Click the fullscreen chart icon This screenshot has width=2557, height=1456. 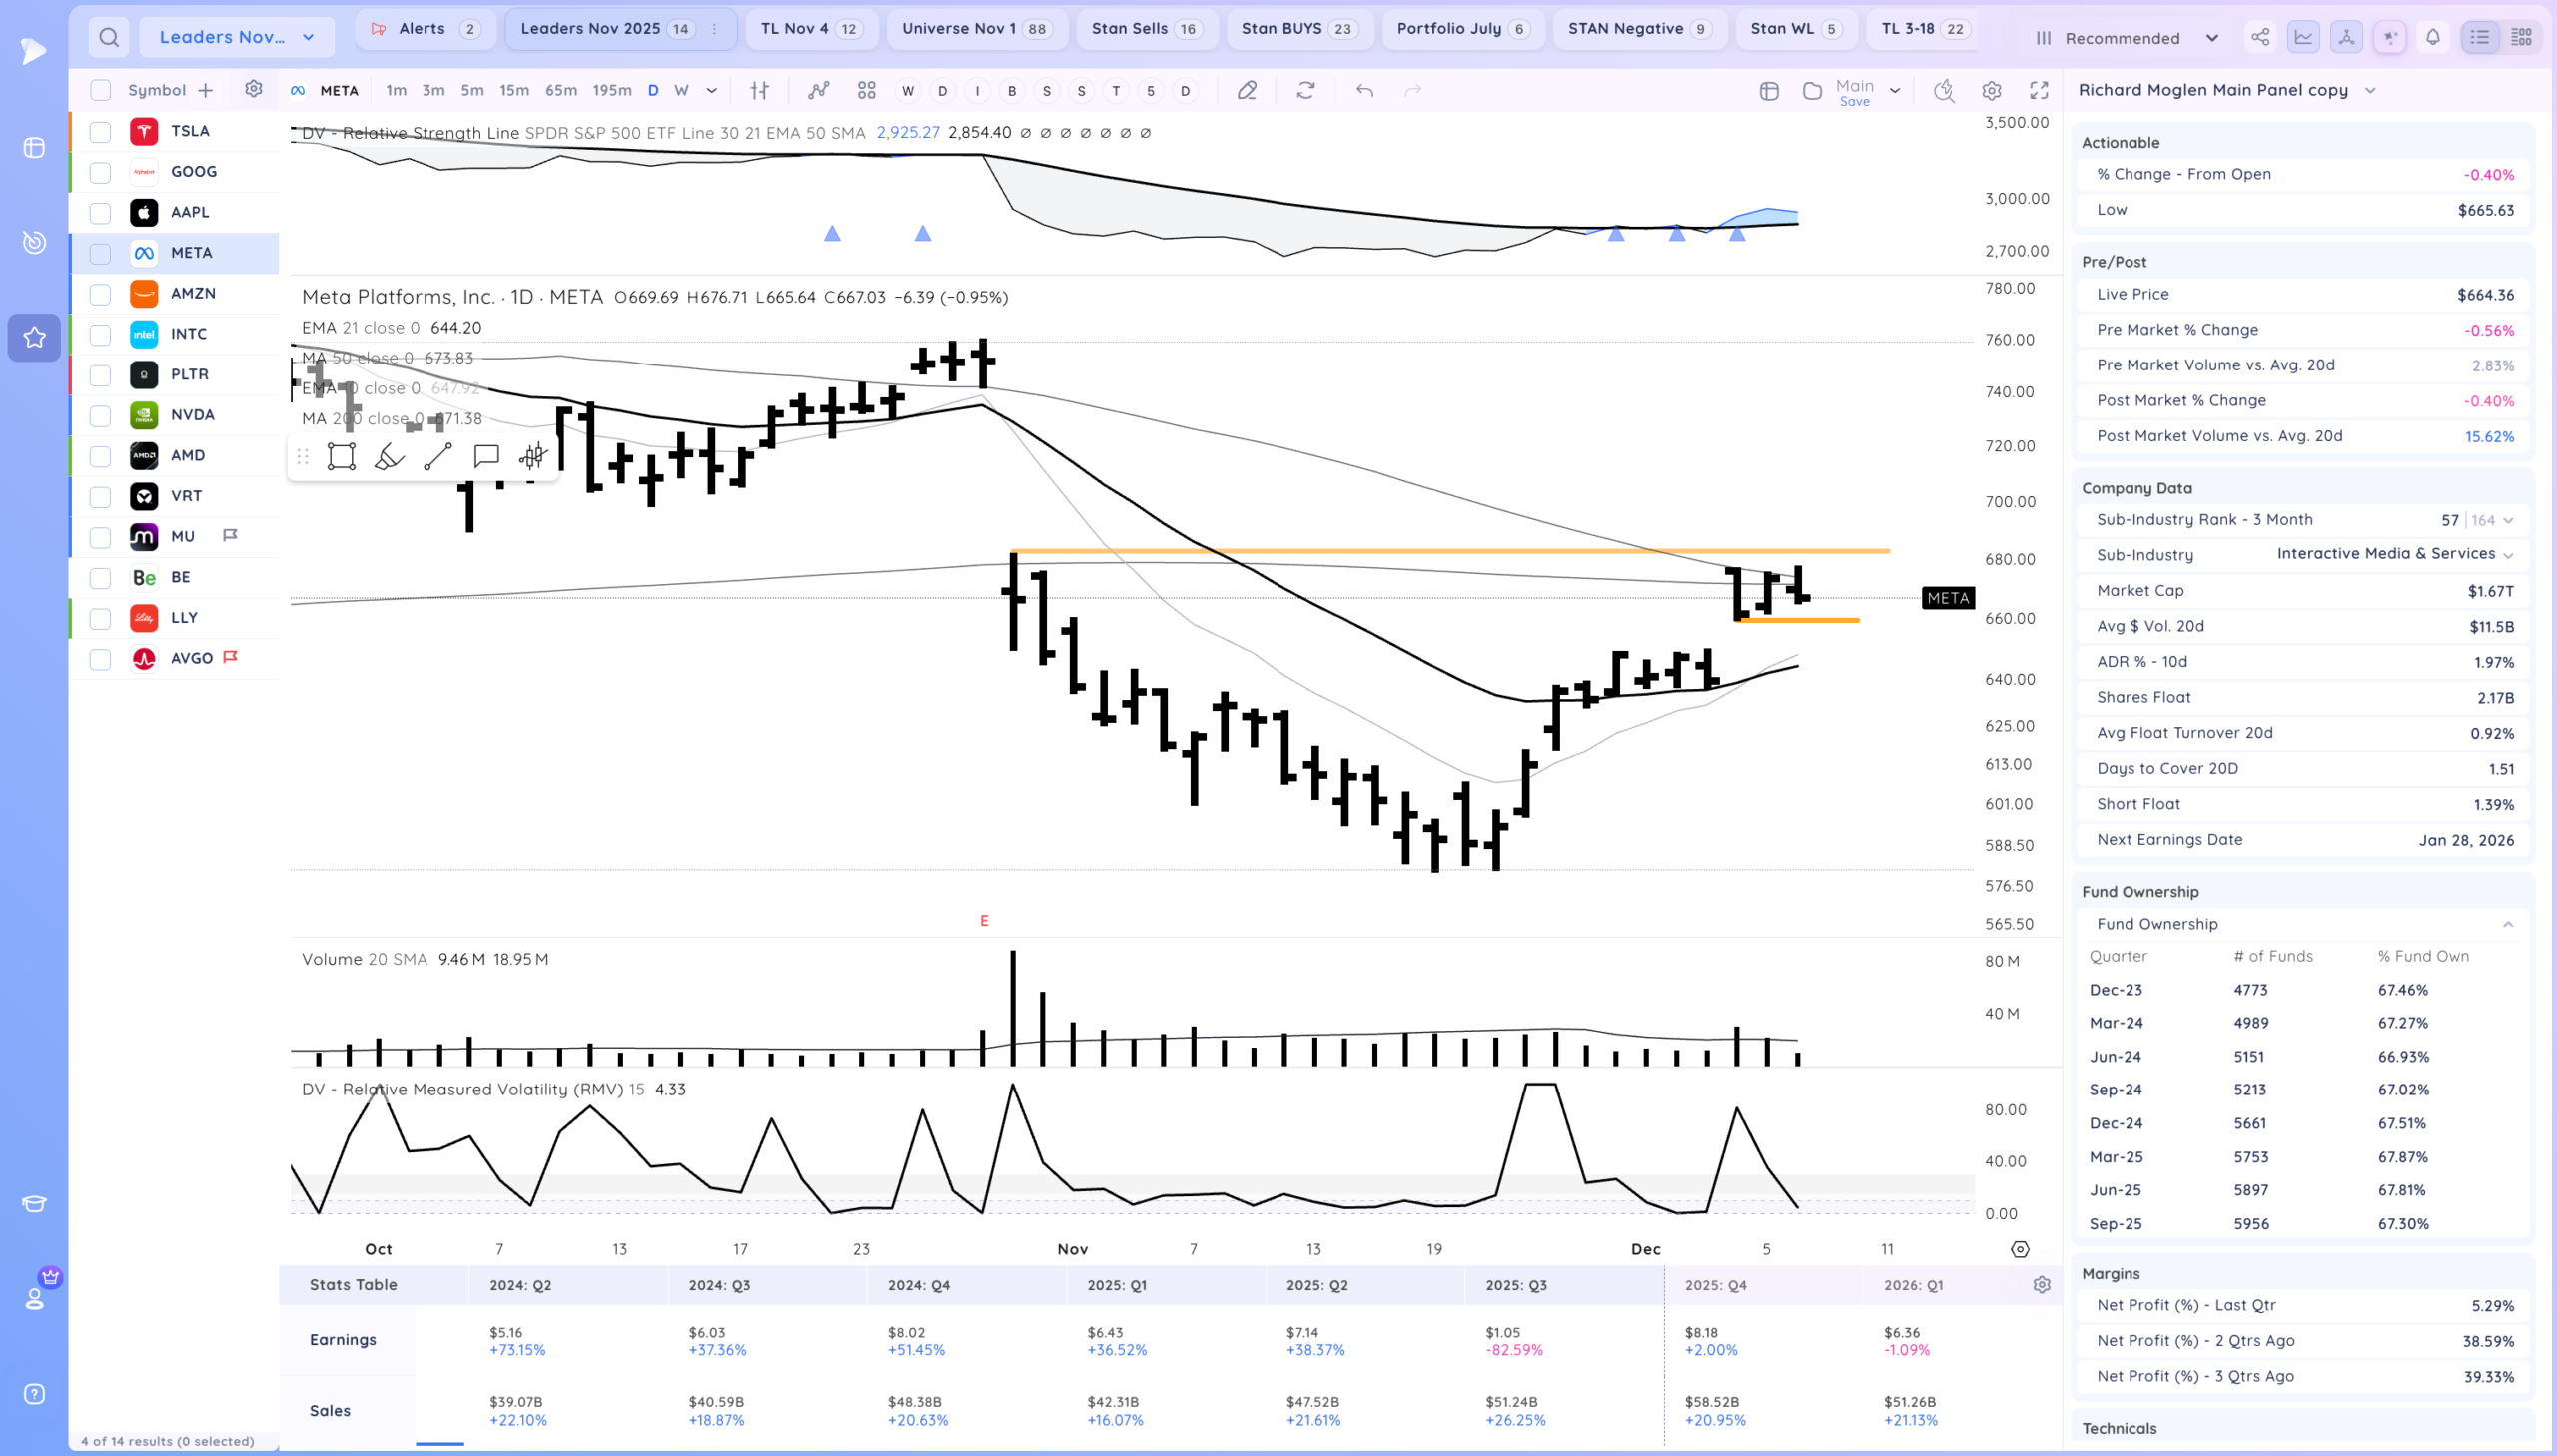(x=2038, y=90)
